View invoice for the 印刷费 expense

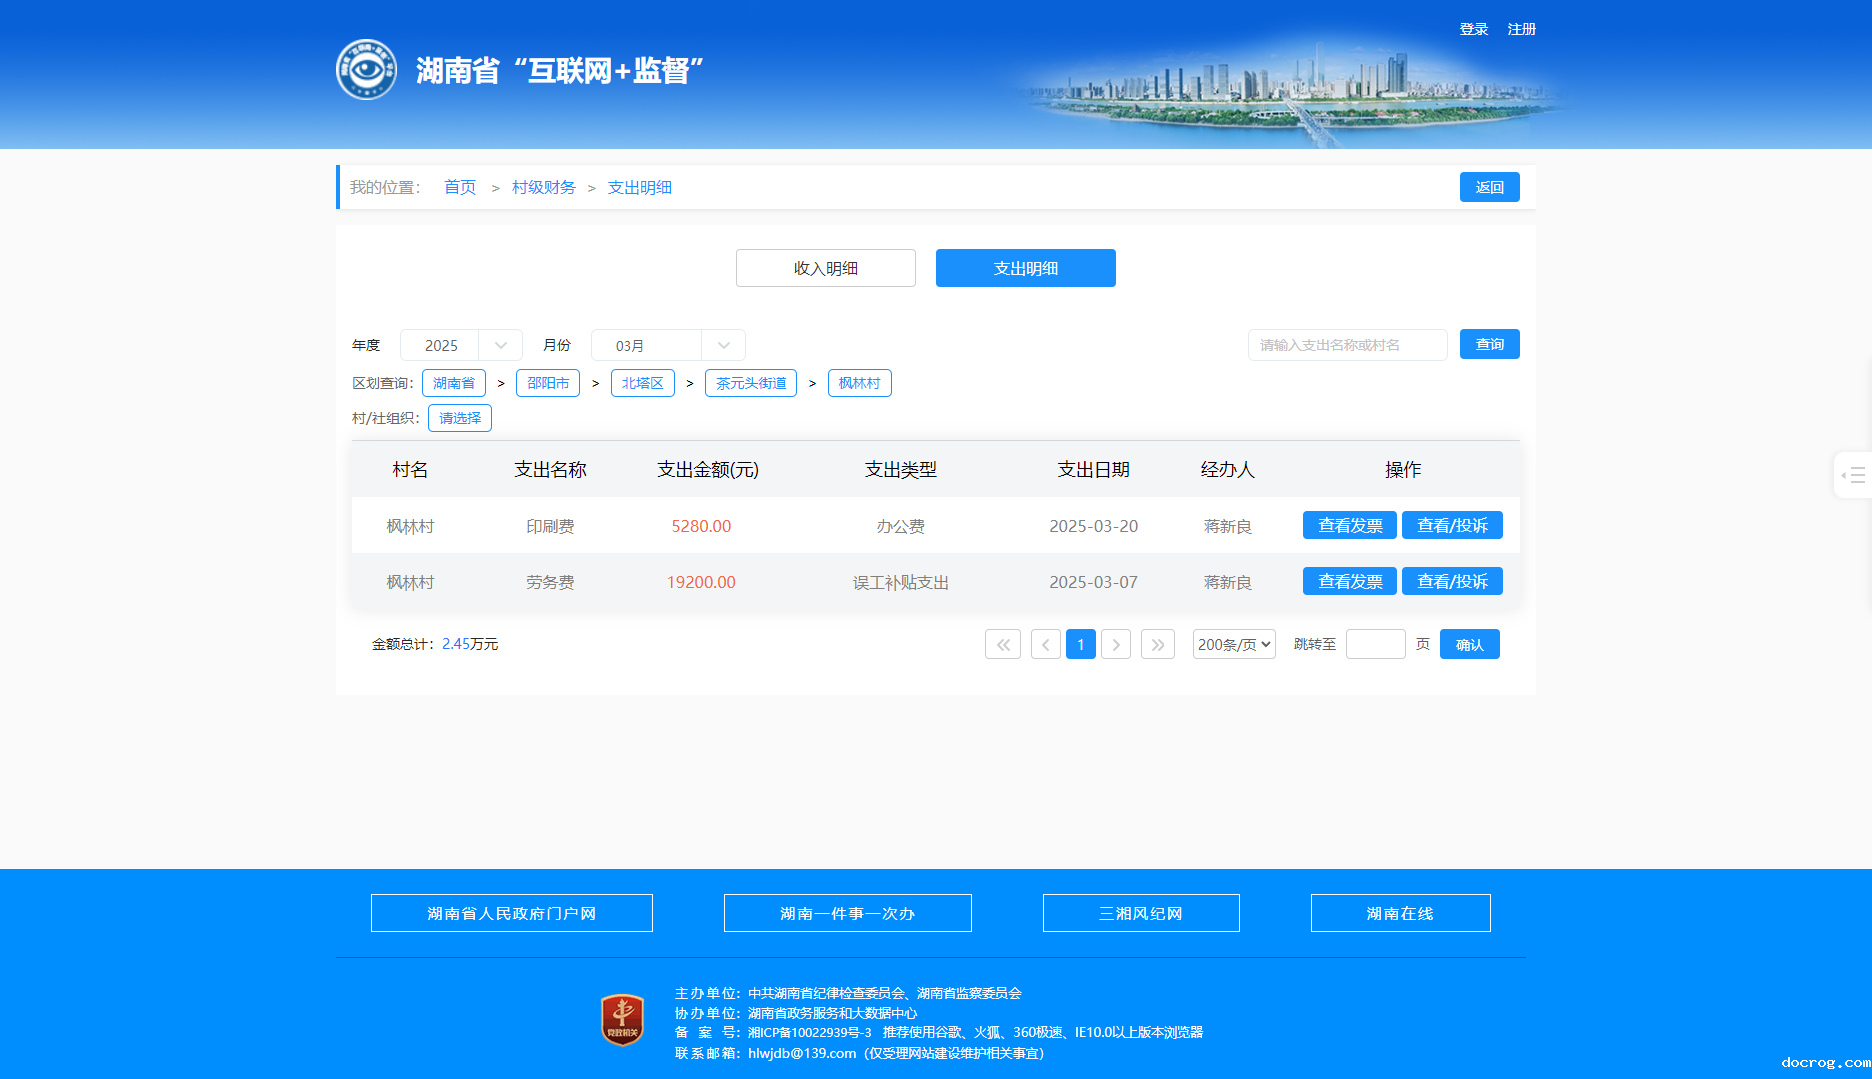pyautogui.click(x=1349, y=525)
